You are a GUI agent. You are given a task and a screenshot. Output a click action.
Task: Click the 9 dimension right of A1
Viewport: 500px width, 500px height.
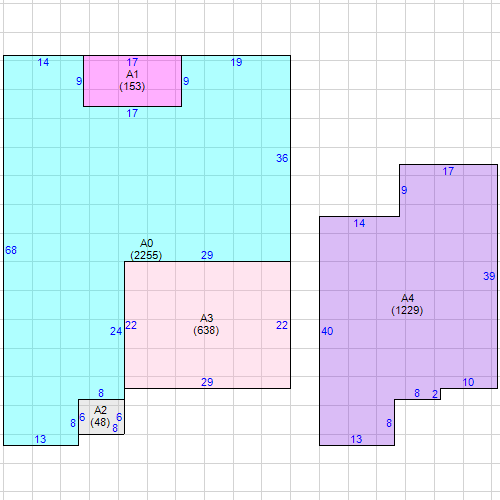186,81
